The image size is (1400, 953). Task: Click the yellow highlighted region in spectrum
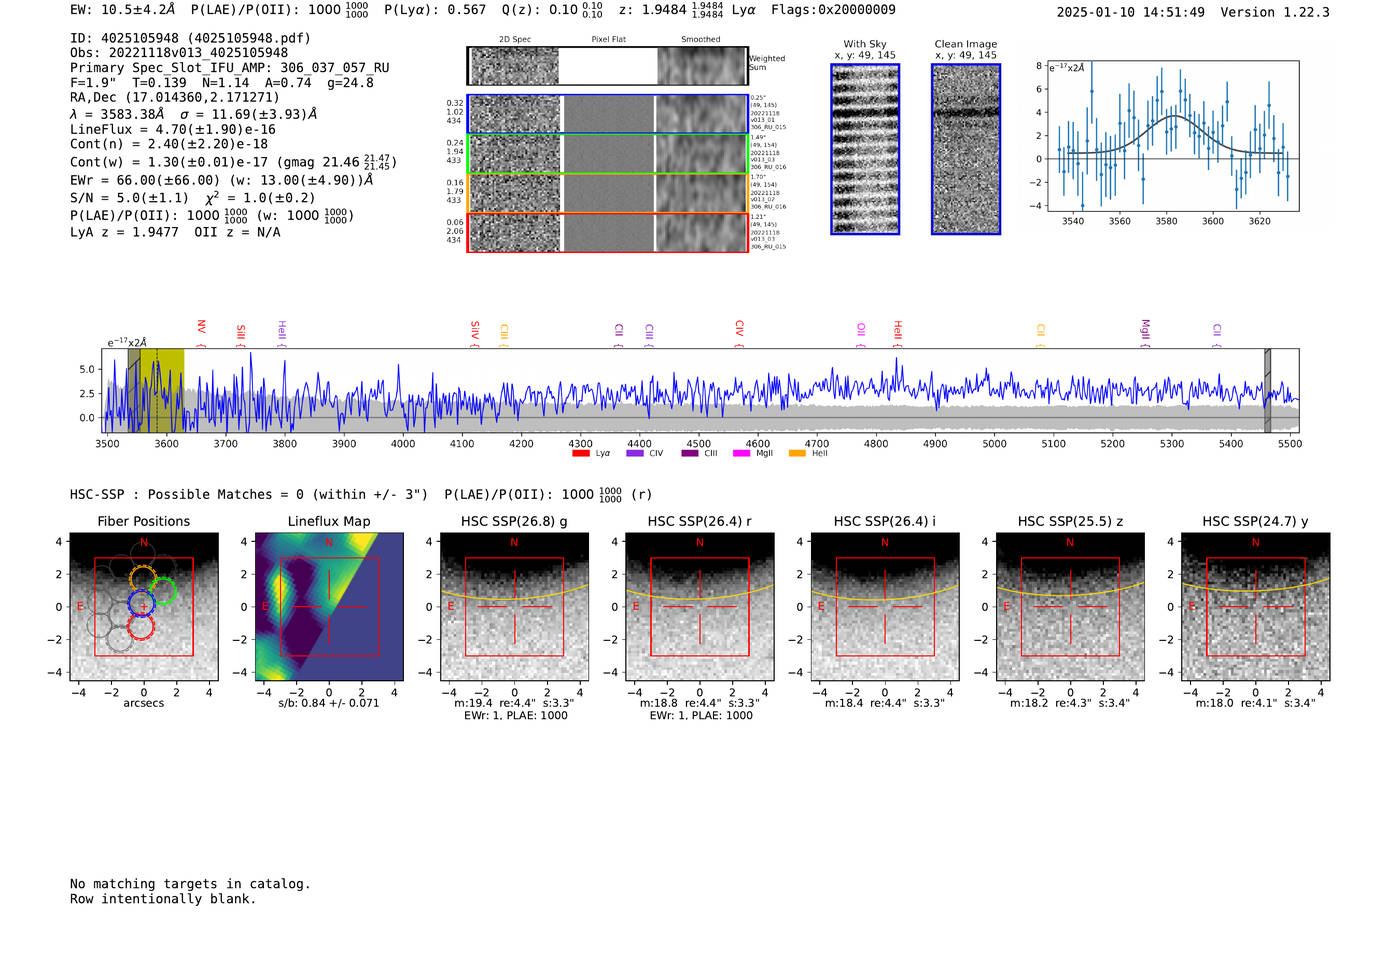(x=162, y=390)
